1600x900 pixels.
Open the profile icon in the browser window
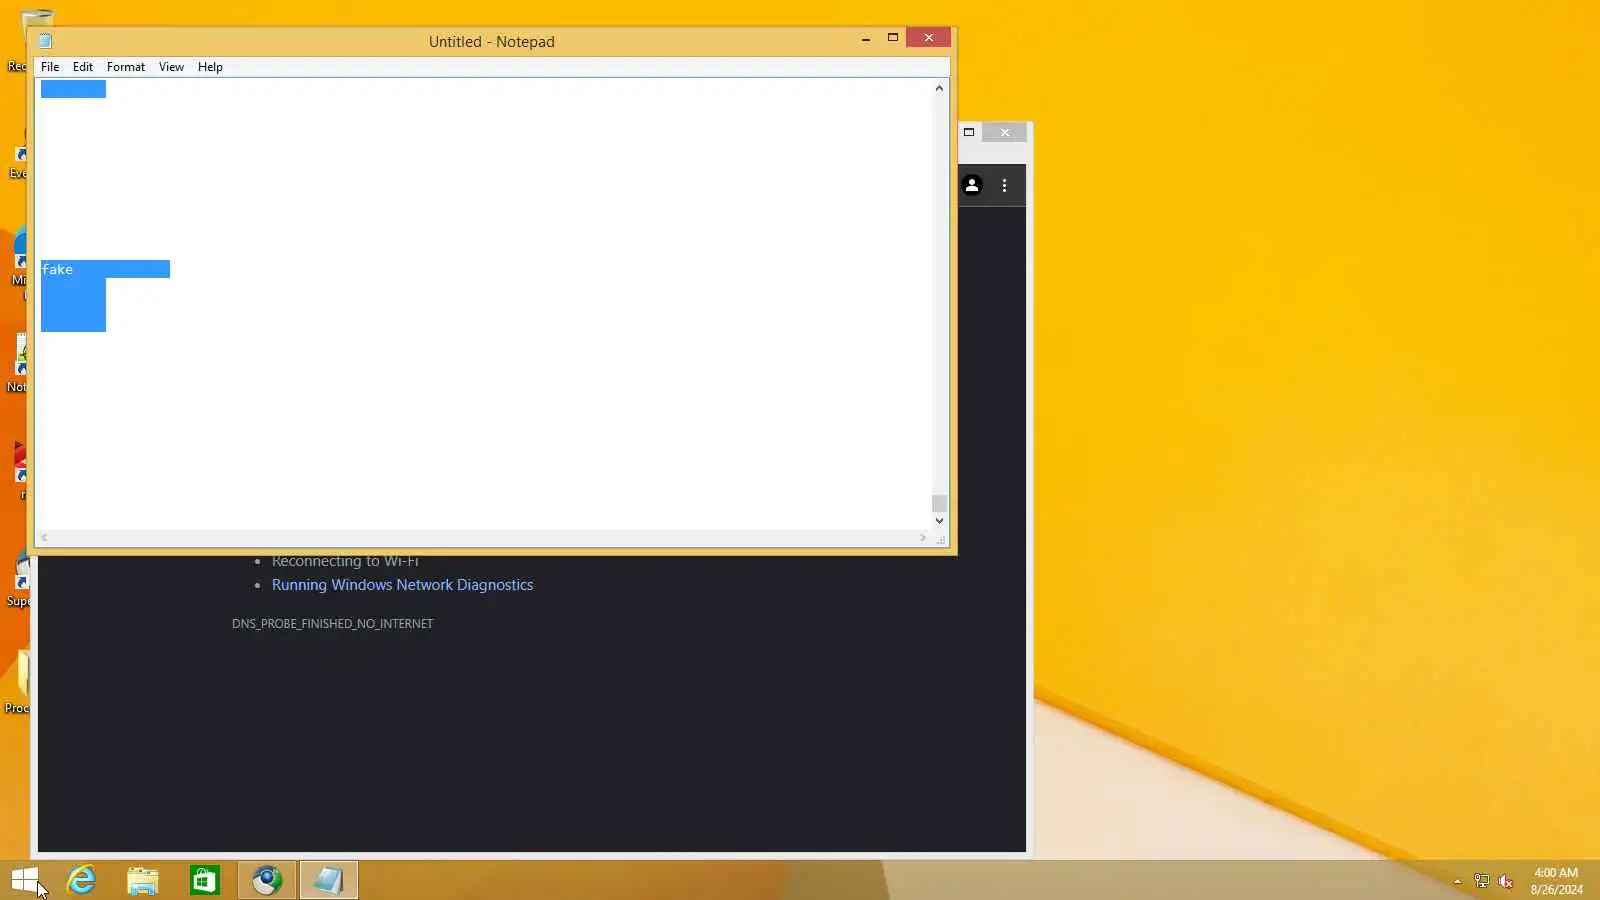coord(972,185)
